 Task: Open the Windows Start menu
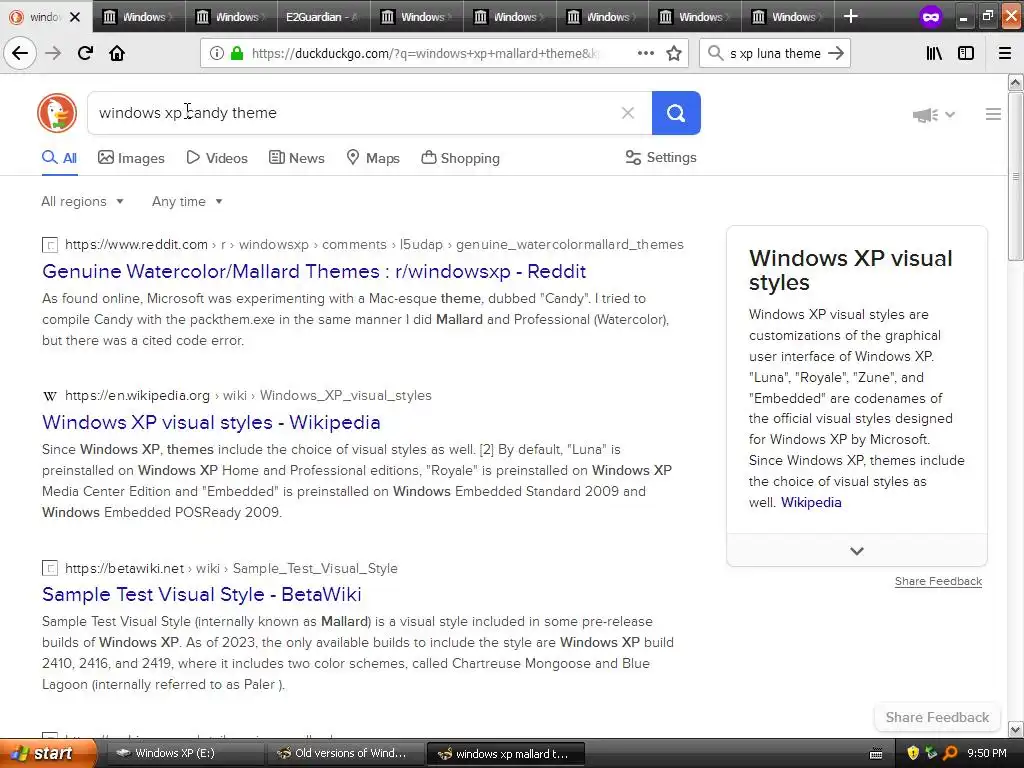[x=48, y=754]
